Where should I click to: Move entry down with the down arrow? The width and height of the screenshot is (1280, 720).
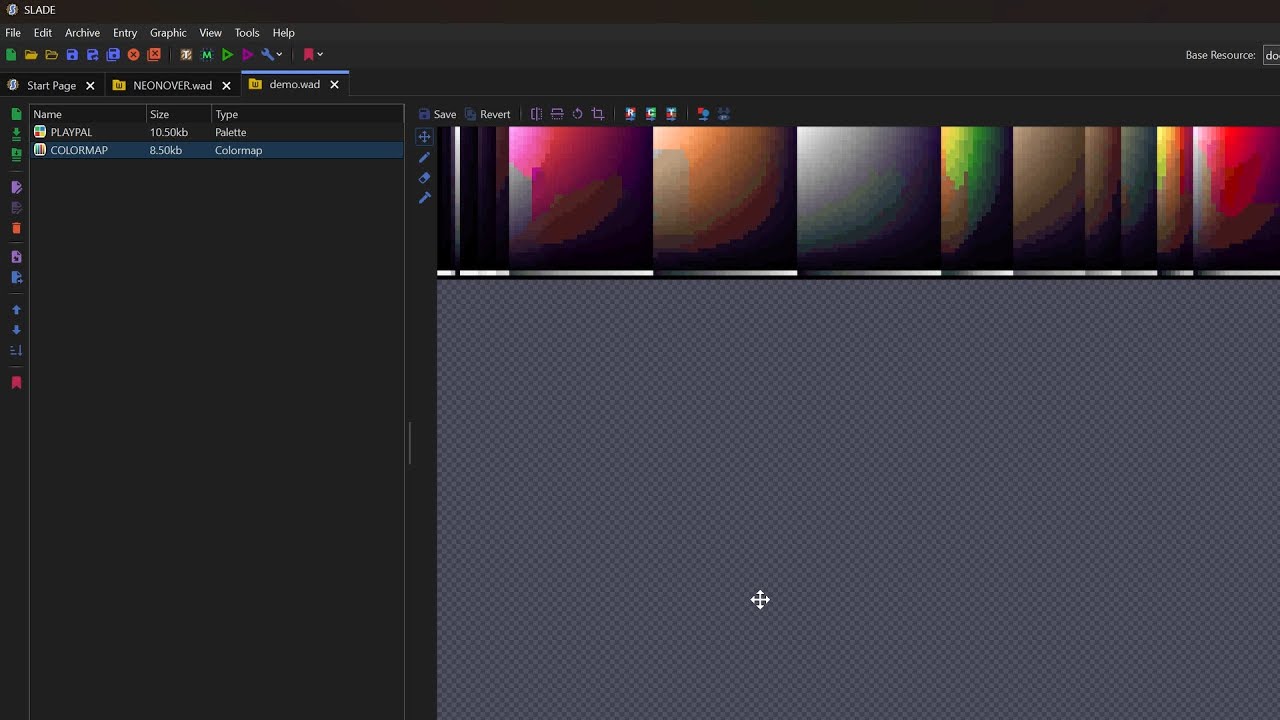[x=16, y=330]
